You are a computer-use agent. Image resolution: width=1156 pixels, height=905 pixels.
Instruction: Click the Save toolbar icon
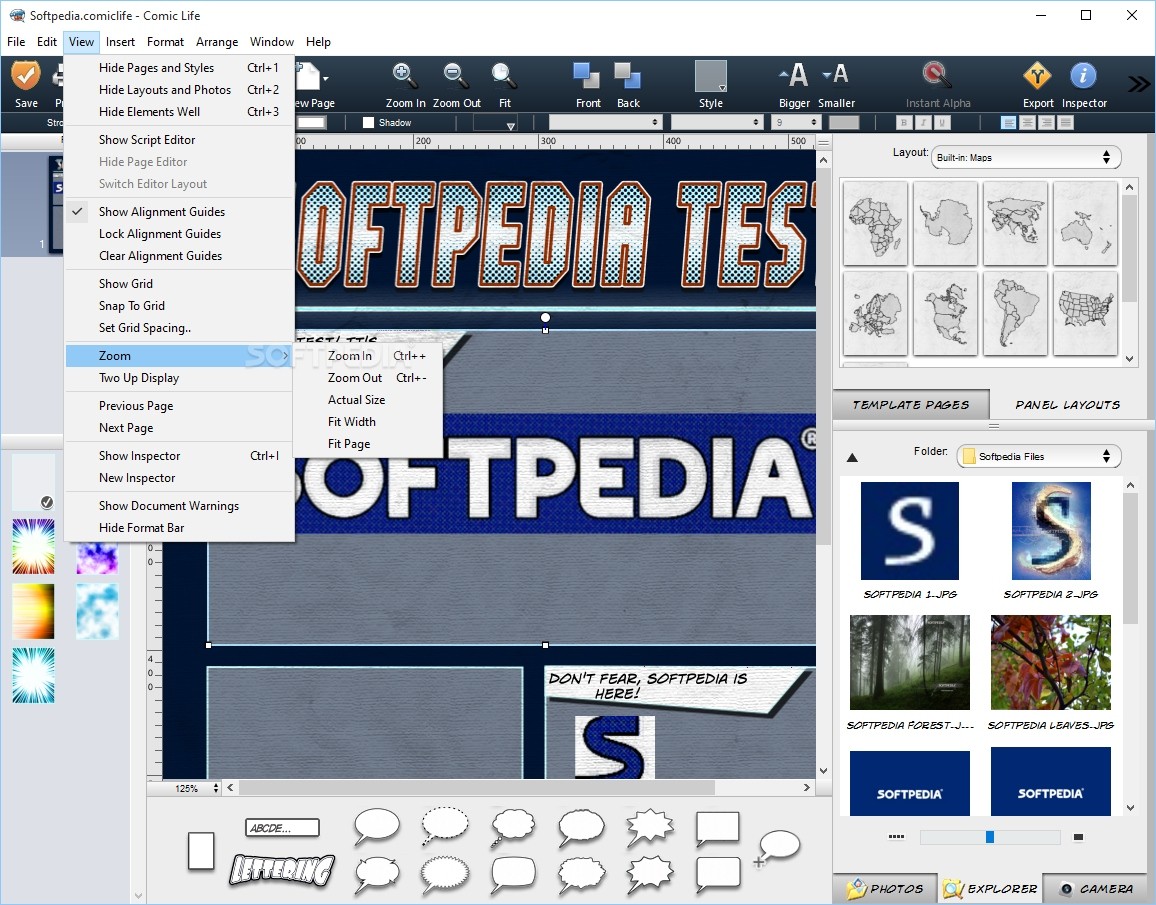(26, 75)
